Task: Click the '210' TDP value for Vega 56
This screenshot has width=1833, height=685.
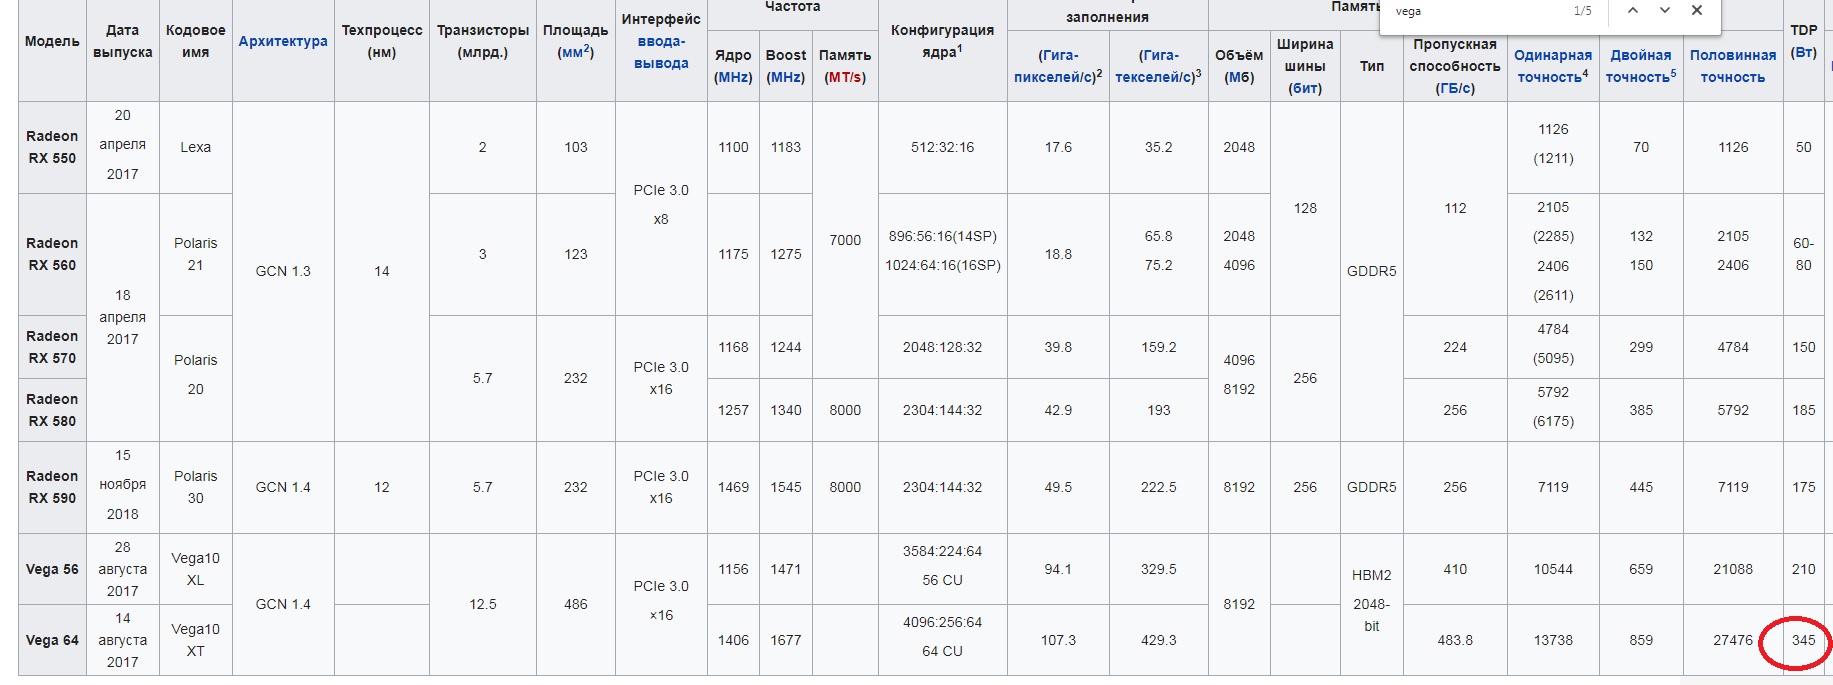Action: click(x=1803, y=569)
